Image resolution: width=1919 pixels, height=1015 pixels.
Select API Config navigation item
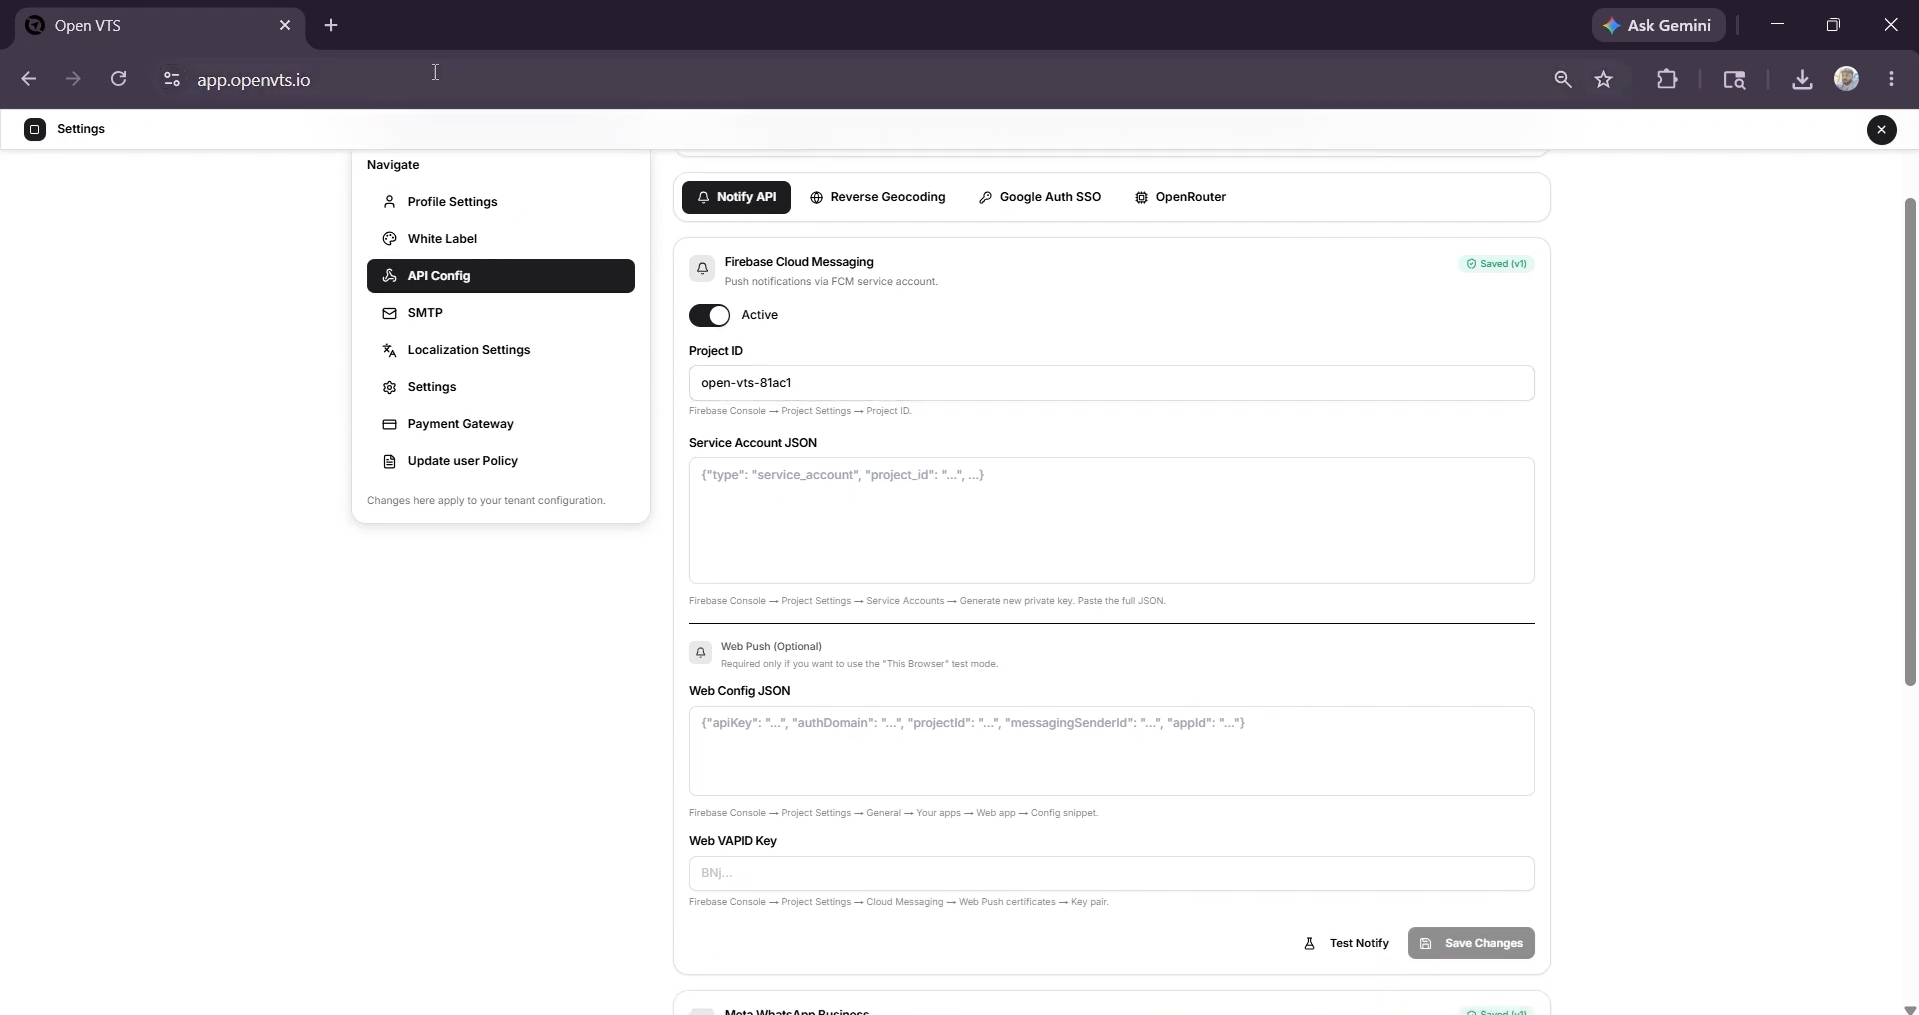pyautogui.click(x=500, y=276)
